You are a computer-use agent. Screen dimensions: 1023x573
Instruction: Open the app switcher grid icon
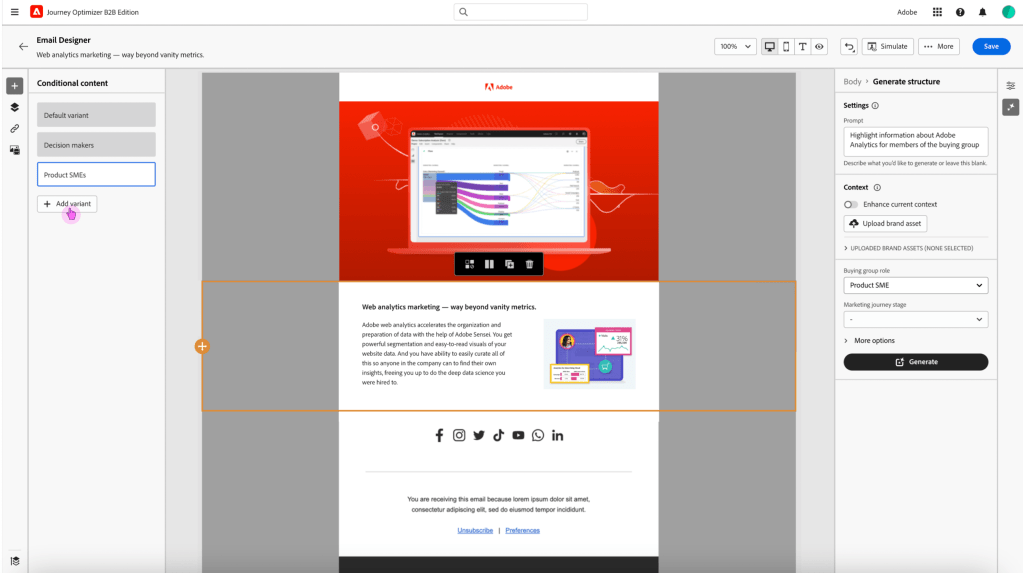(937, 12)
